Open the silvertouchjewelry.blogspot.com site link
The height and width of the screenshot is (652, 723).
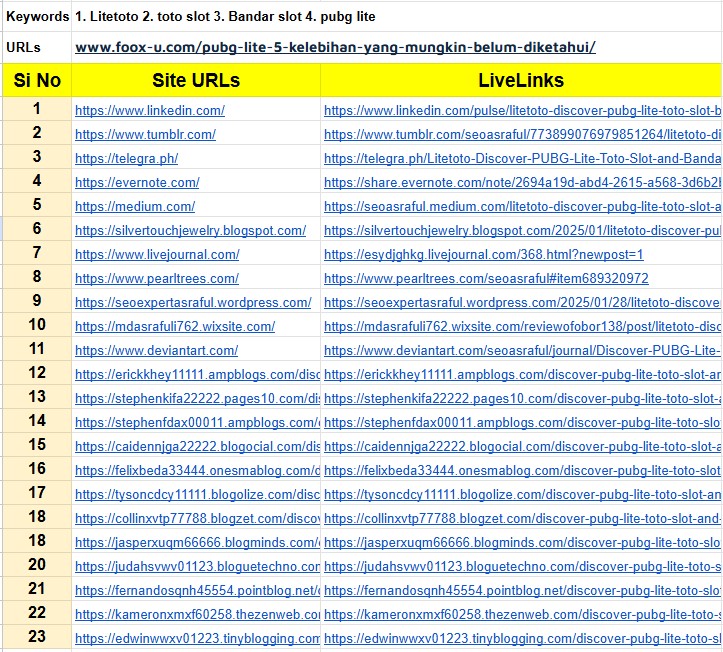(190, 230)
